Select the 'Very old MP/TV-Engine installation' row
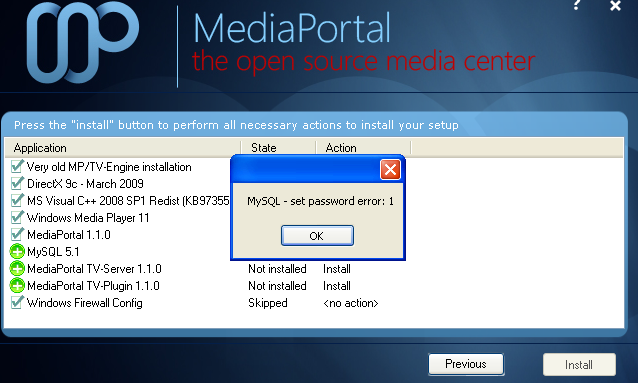 tap(109, 167)
